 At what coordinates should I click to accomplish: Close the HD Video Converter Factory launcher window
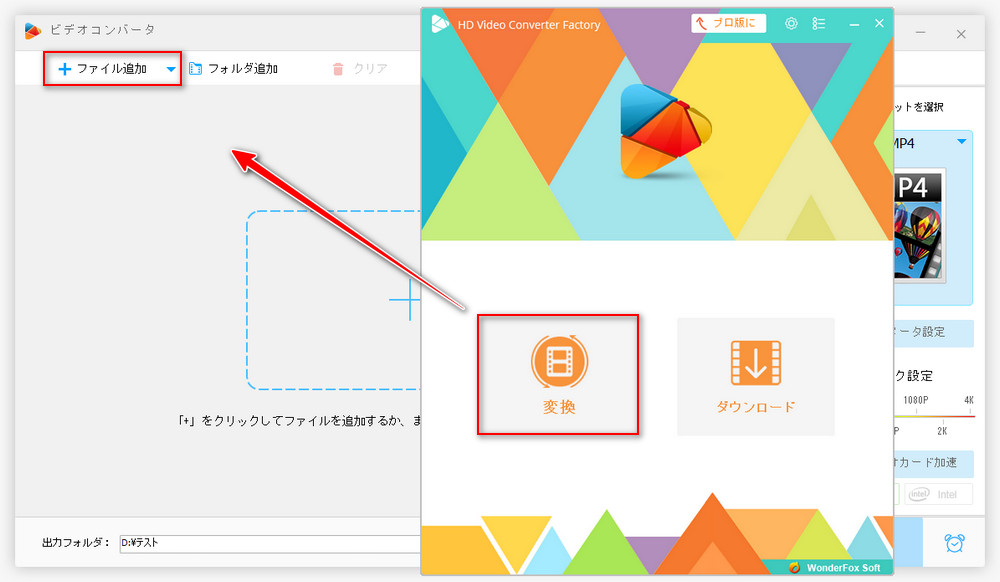(x=879, y=24)
